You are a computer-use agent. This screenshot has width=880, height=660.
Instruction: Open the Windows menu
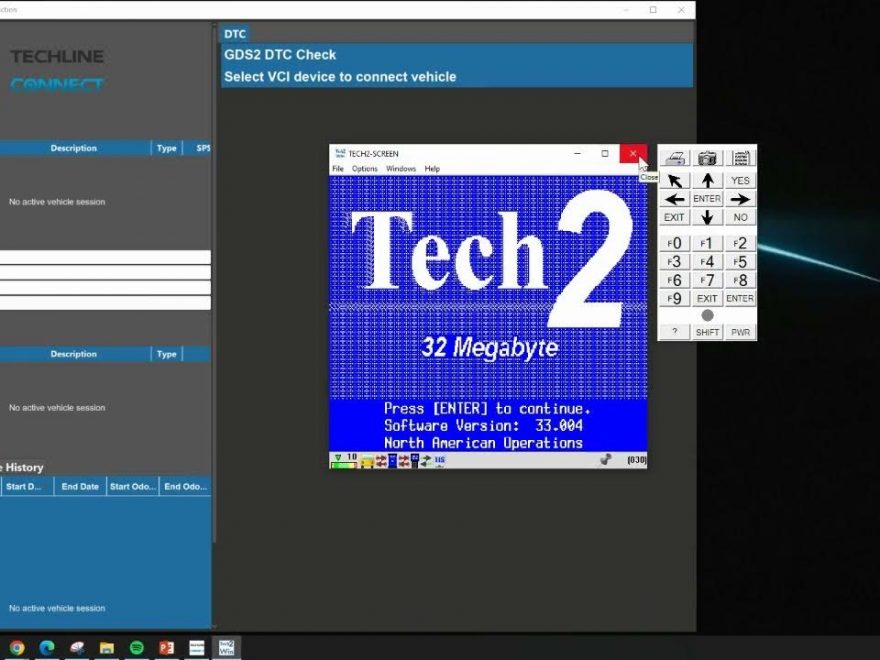(401, 169)
